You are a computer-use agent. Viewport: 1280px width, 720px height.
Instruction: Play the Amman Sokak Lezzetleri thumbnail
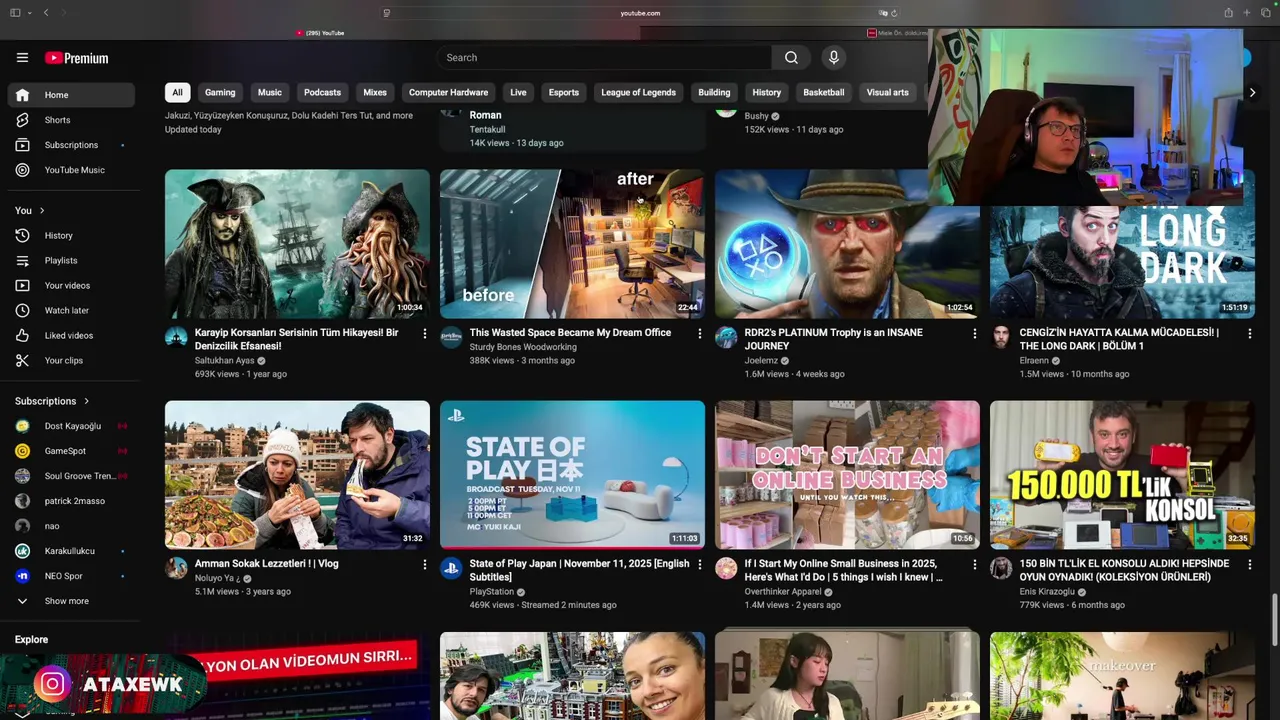297,475
